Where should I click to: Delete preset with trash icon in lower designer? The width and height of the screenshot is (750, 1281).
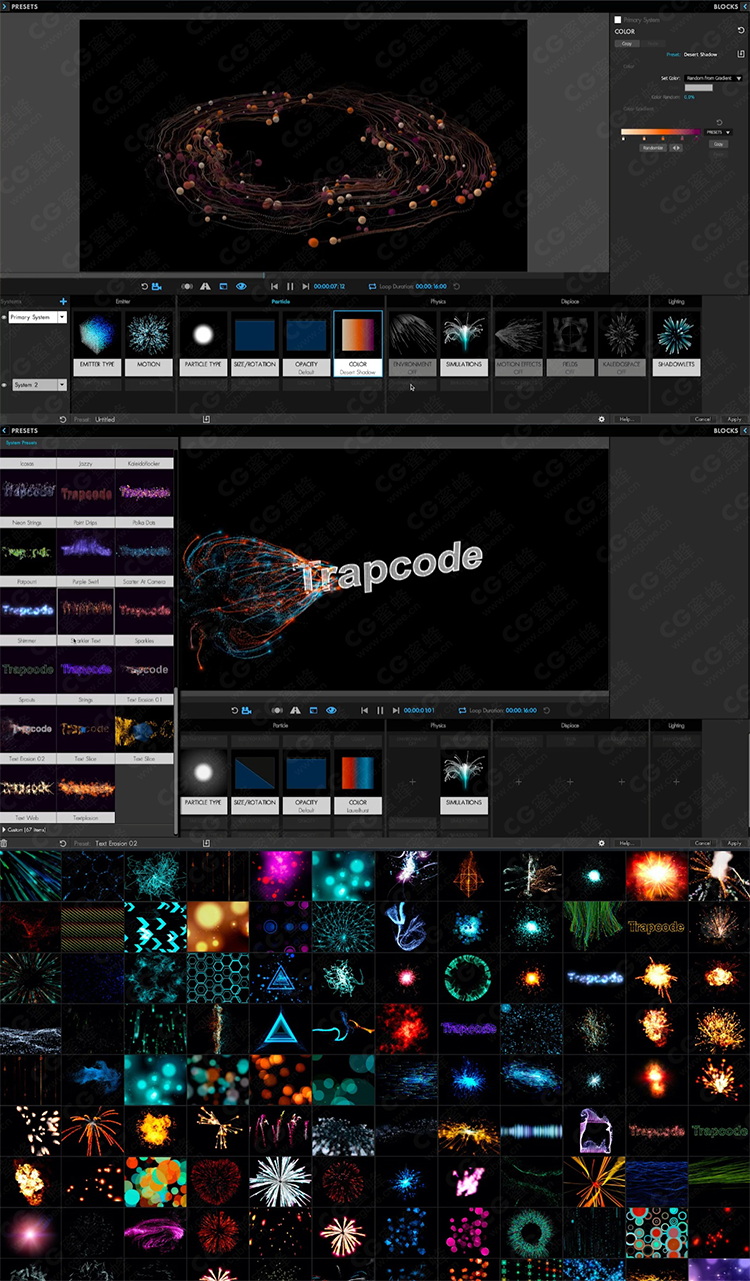coord(4,843)
